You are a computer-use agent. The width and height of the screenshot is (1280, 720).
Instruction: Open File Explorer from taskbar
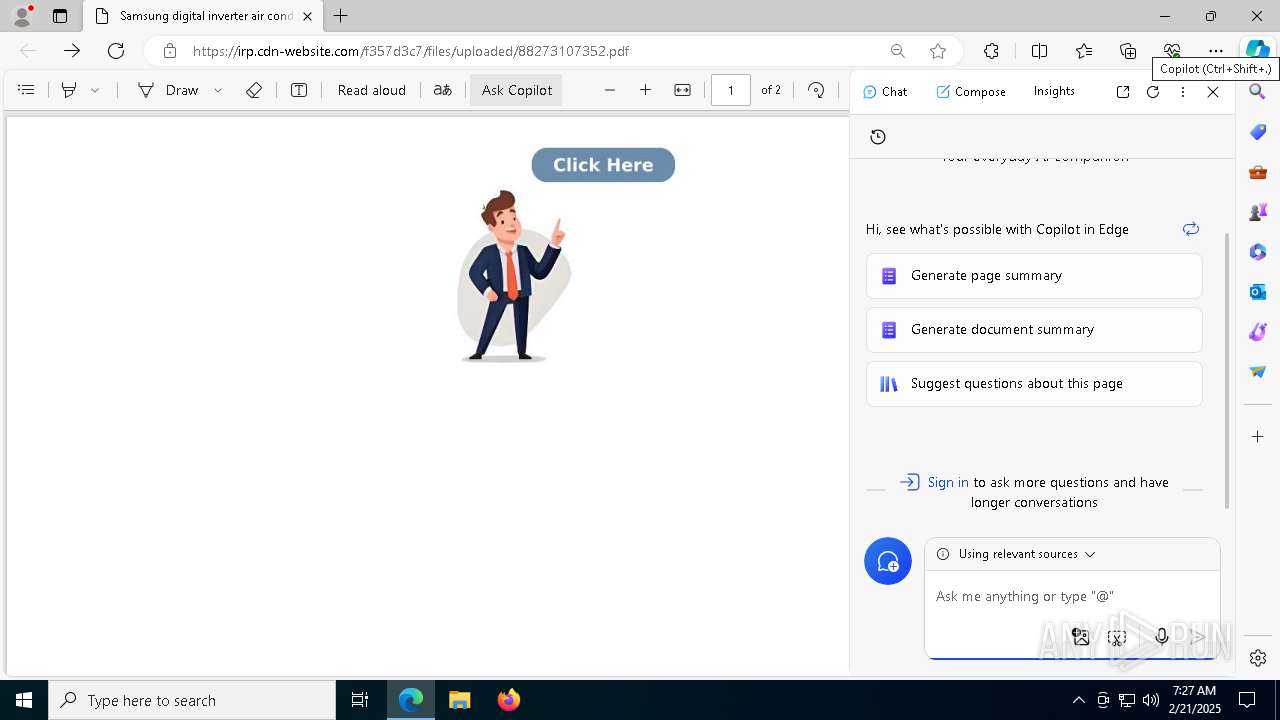point(460,700)
